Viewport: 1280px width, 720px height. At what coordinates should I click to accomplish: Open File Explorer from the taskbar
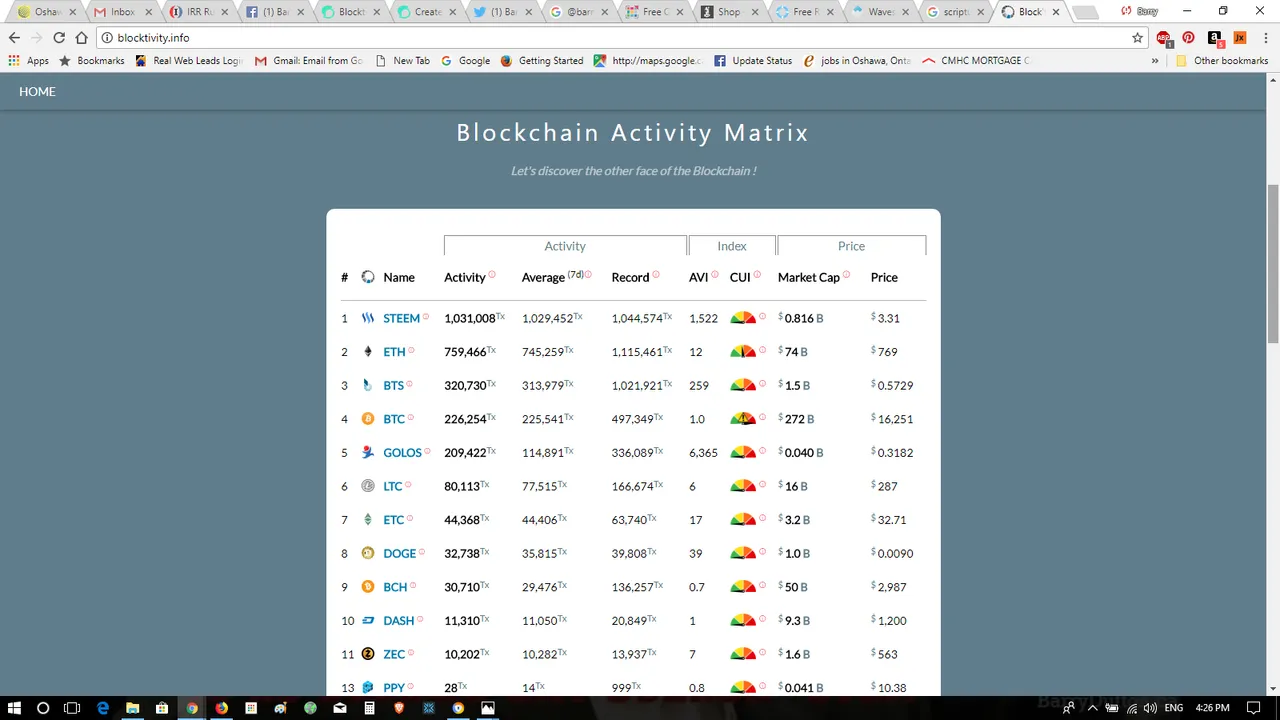tap(132, 708)
